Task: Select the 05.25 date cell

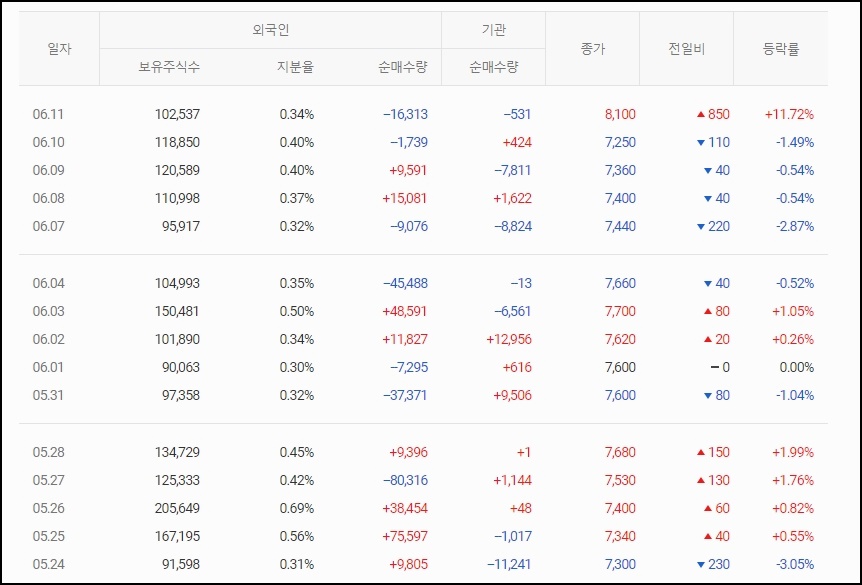Action: pyautogui.click(x=48, y=536)
